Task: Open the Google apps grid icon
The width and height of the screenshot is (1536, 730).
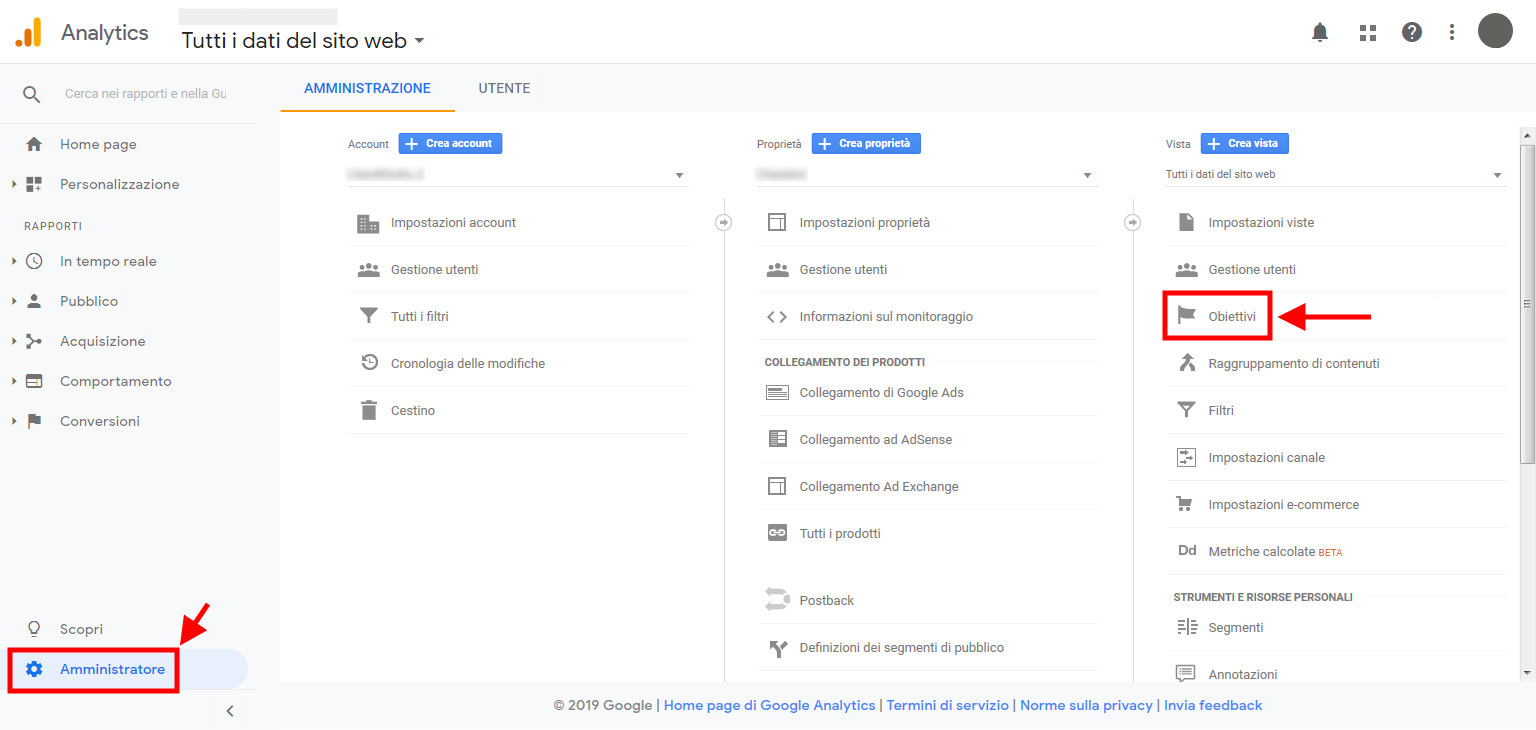Action: point(1368,32)
